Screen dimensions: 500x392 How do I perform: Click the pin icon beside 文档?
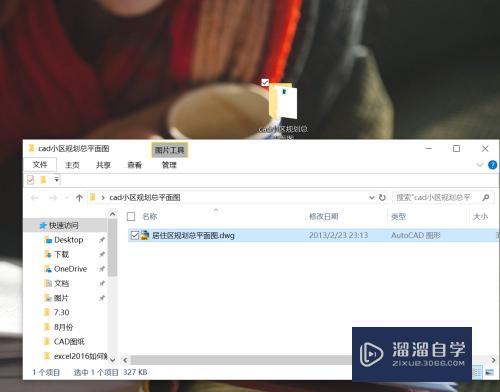click(x=102, y=283)
